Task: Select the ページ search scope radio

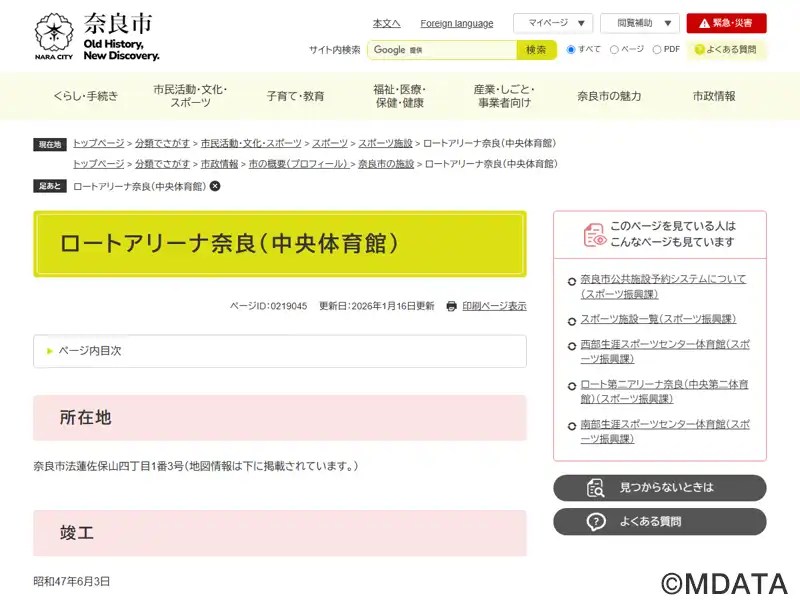Action: [613, 49]
